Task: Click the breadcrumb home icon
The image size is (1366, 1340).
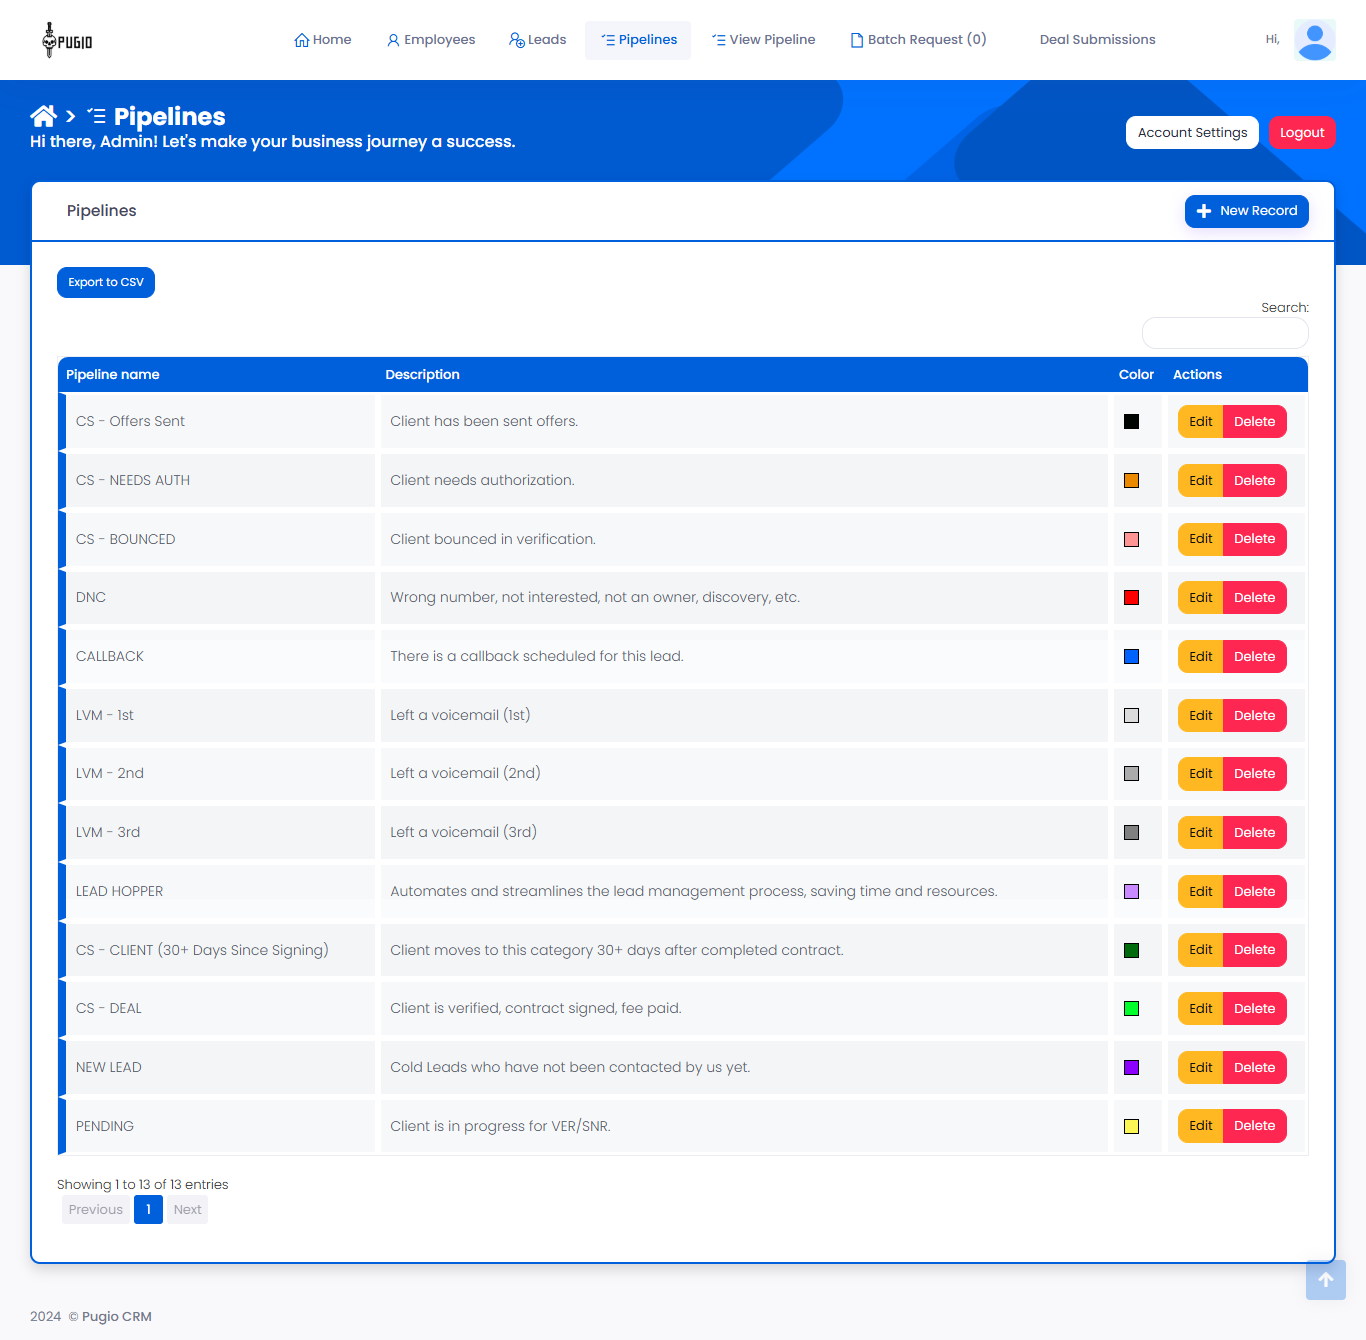Action: click(x=43, y=115)
